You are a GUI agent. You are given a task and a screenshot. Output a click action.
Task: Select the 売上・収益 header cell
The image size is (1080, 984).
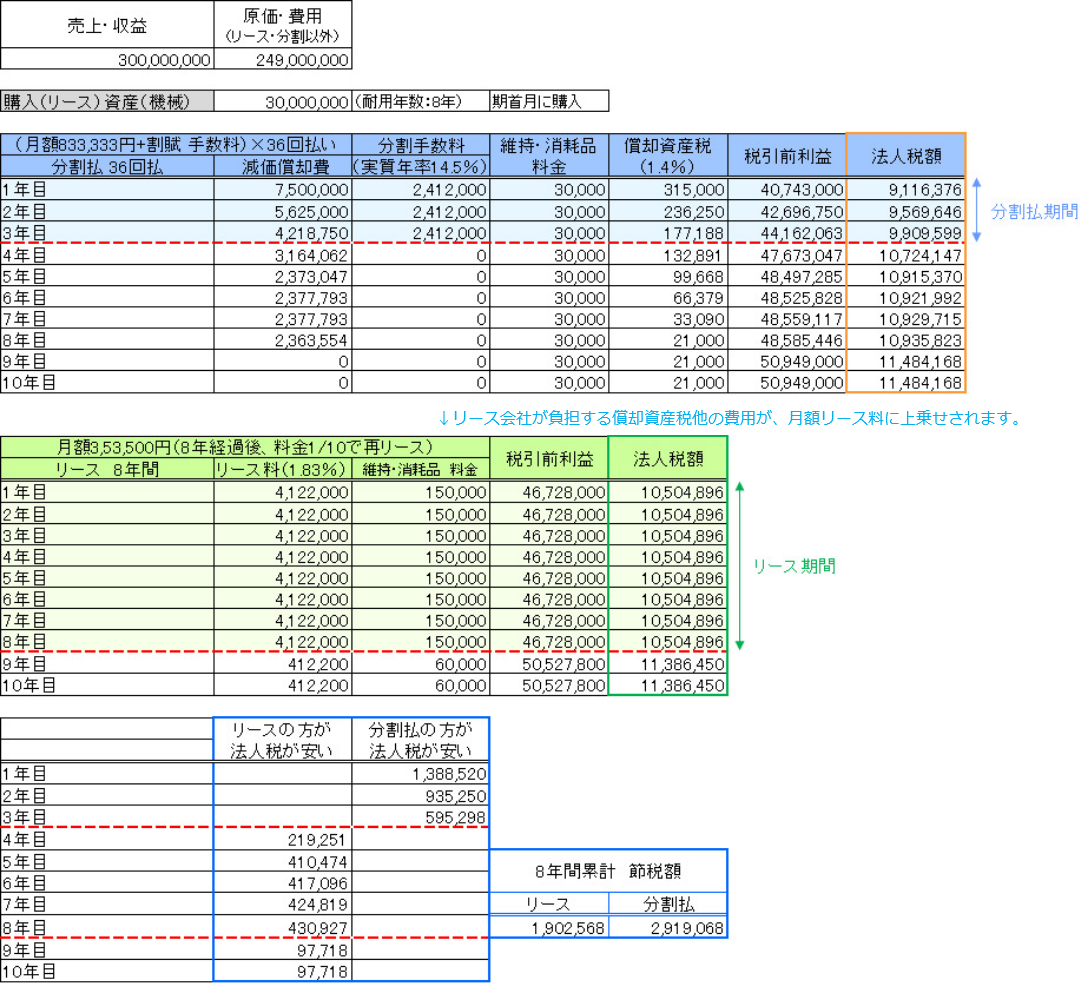pyautogui.click(x=107, y=25)
